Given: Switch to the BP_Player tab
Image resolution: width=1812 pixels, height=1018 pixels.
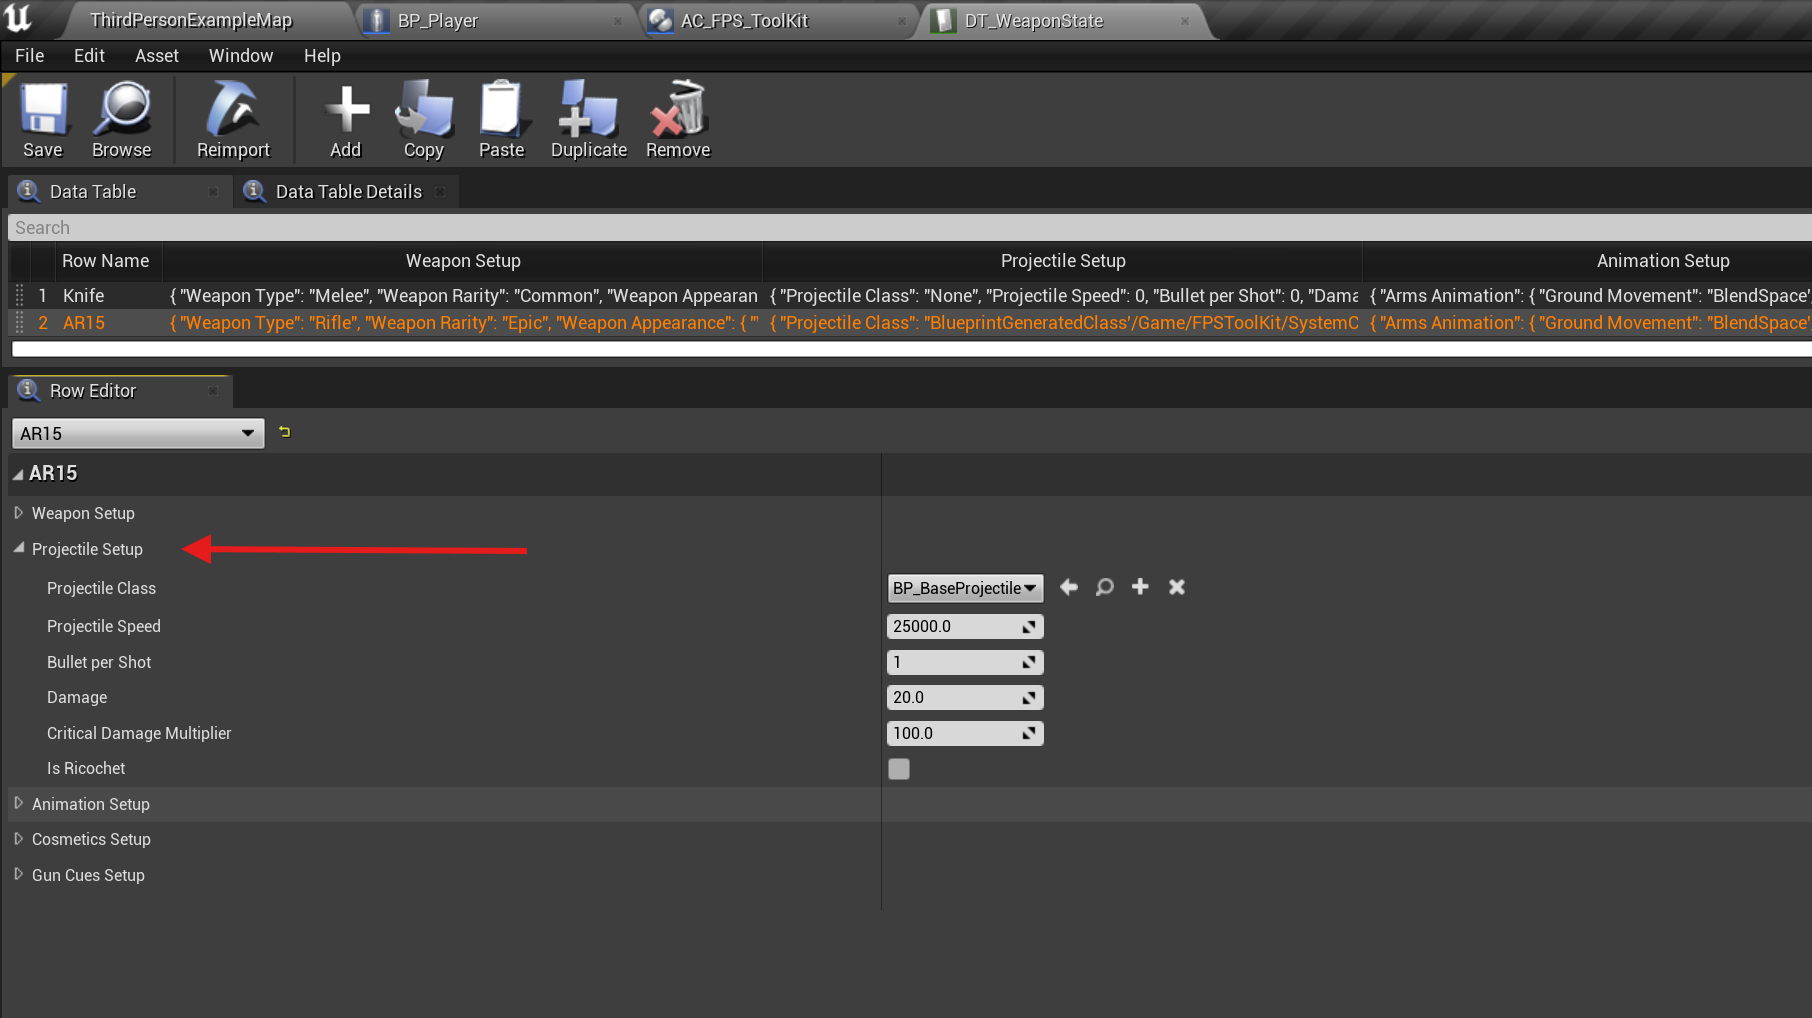Looking at the screenshot, I should click(x=438, y=21).
